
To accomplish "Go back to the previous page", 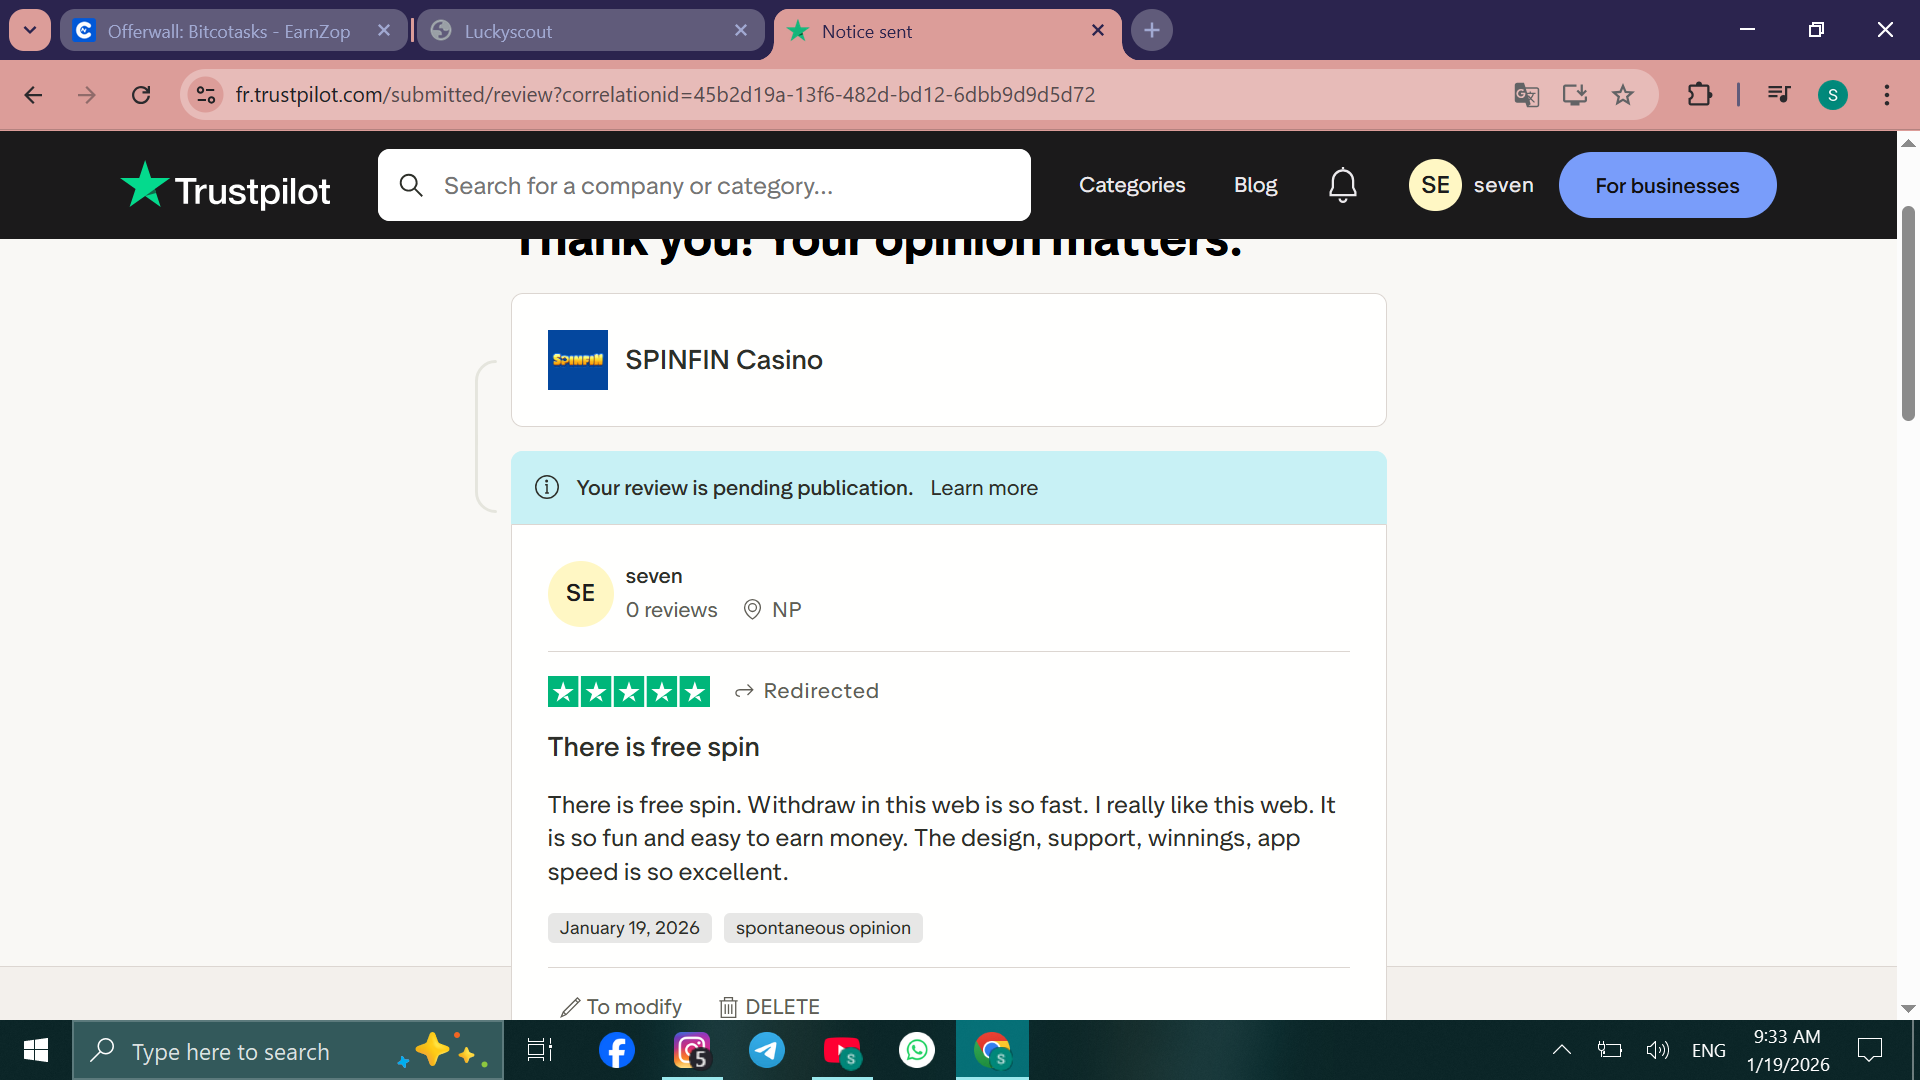I will pyautogui.click(x=33, y=95).
